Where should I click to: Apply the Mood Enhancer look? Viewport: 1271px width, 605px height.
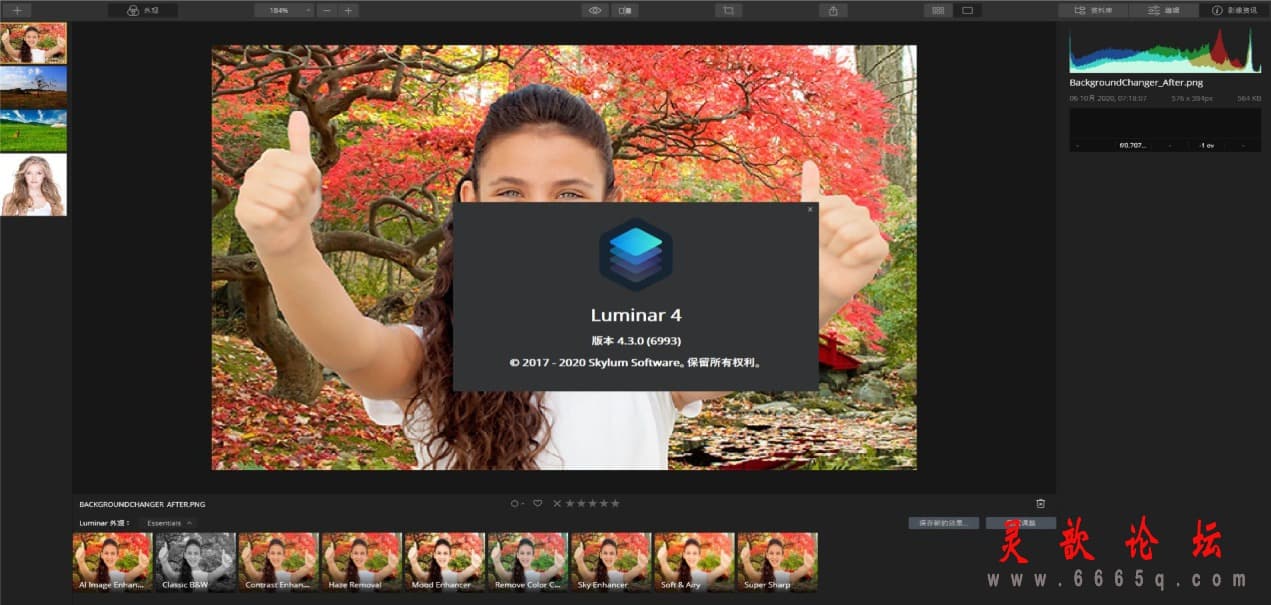(x=445, y=562)
